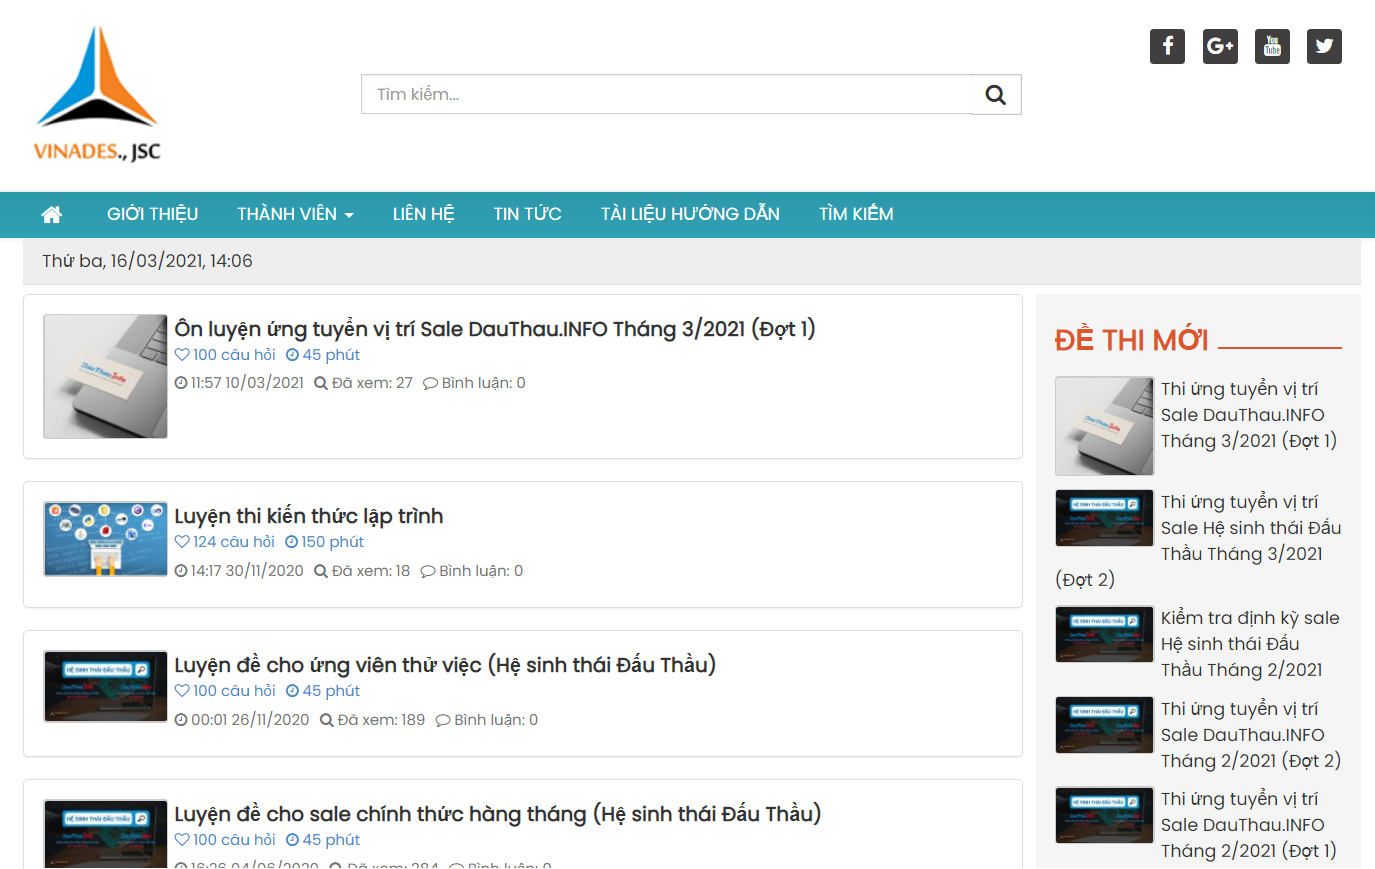Click the magnifier search button
The height and width of the screenshot is (869, 1375).
coord(996,95)
